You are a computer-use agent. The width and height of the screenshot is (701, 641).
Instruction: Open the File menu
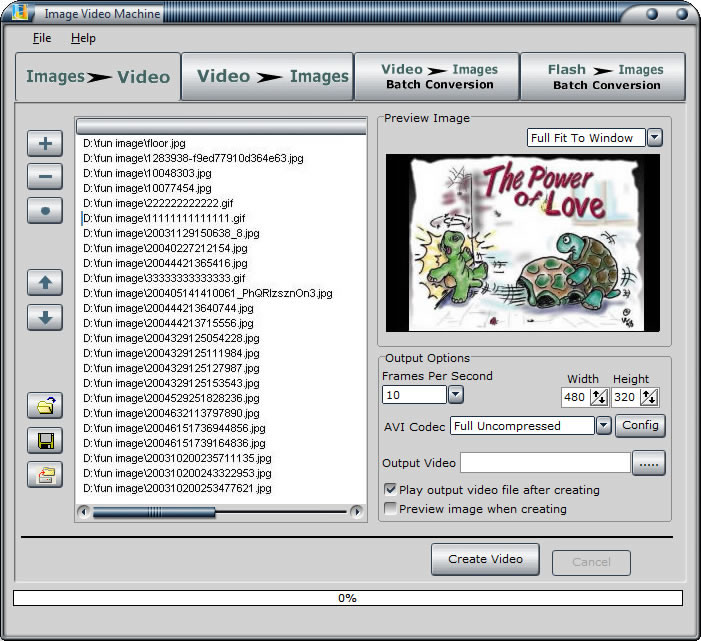[x=41, y=38]
